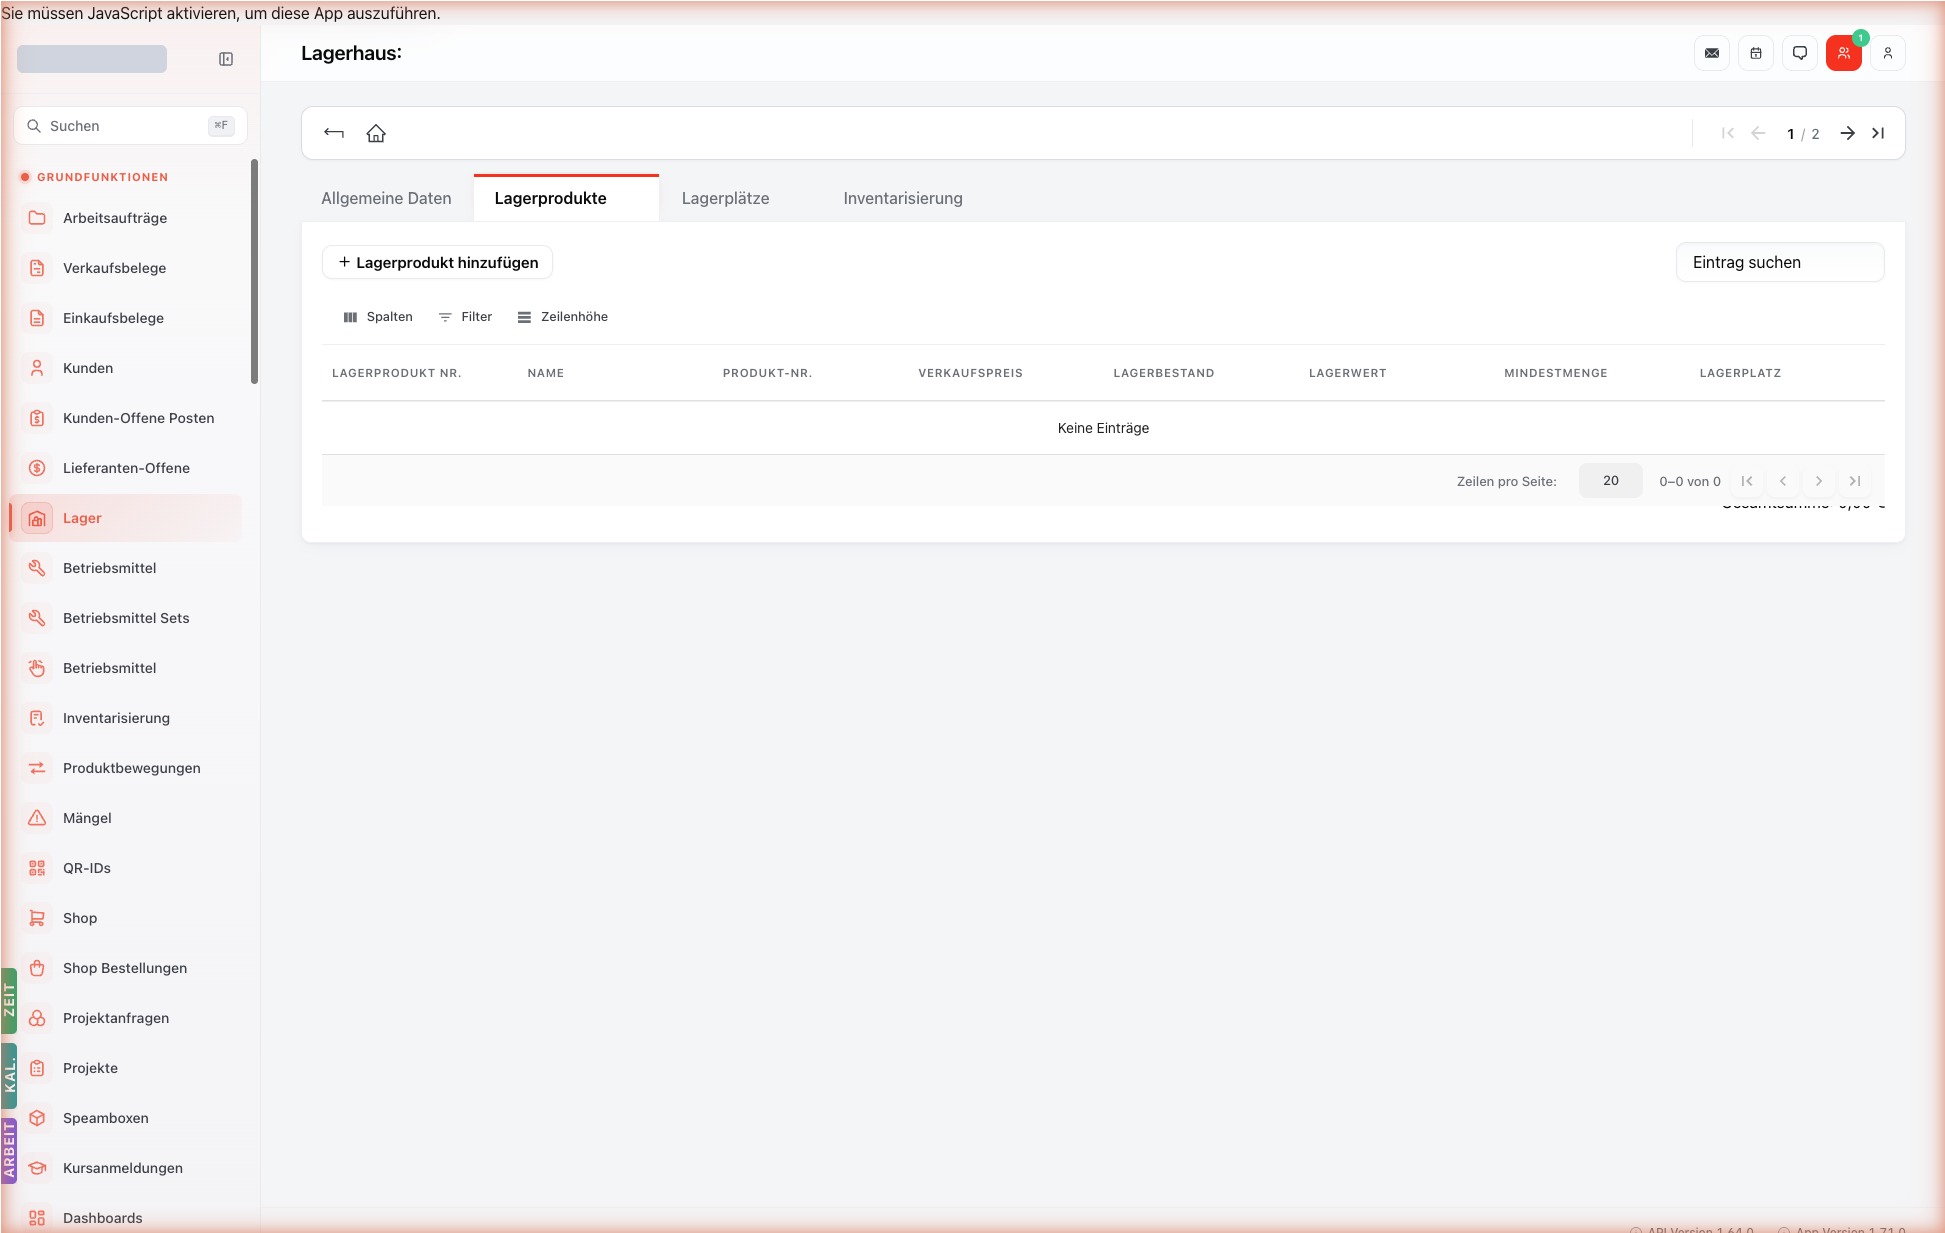Click the back arrow icon beside home
Screen dimensions: 1945x1233
point(334,133)
